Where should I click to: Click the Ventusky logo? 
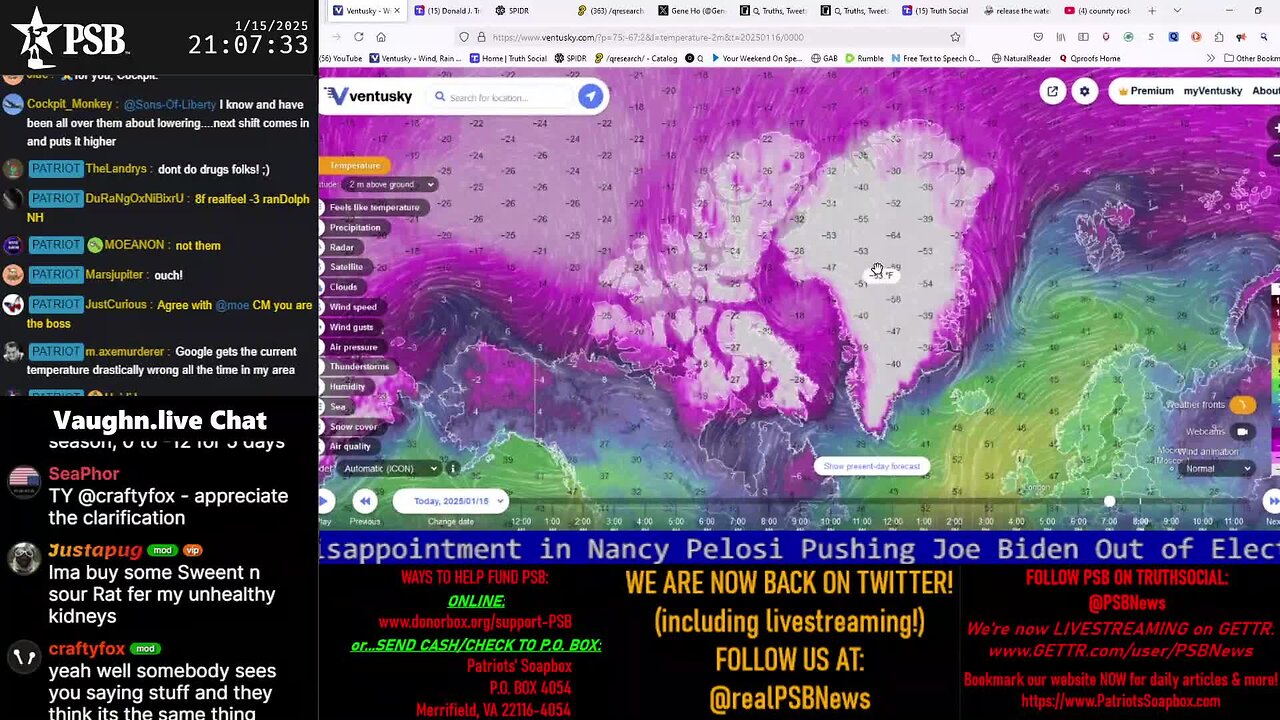369,96
